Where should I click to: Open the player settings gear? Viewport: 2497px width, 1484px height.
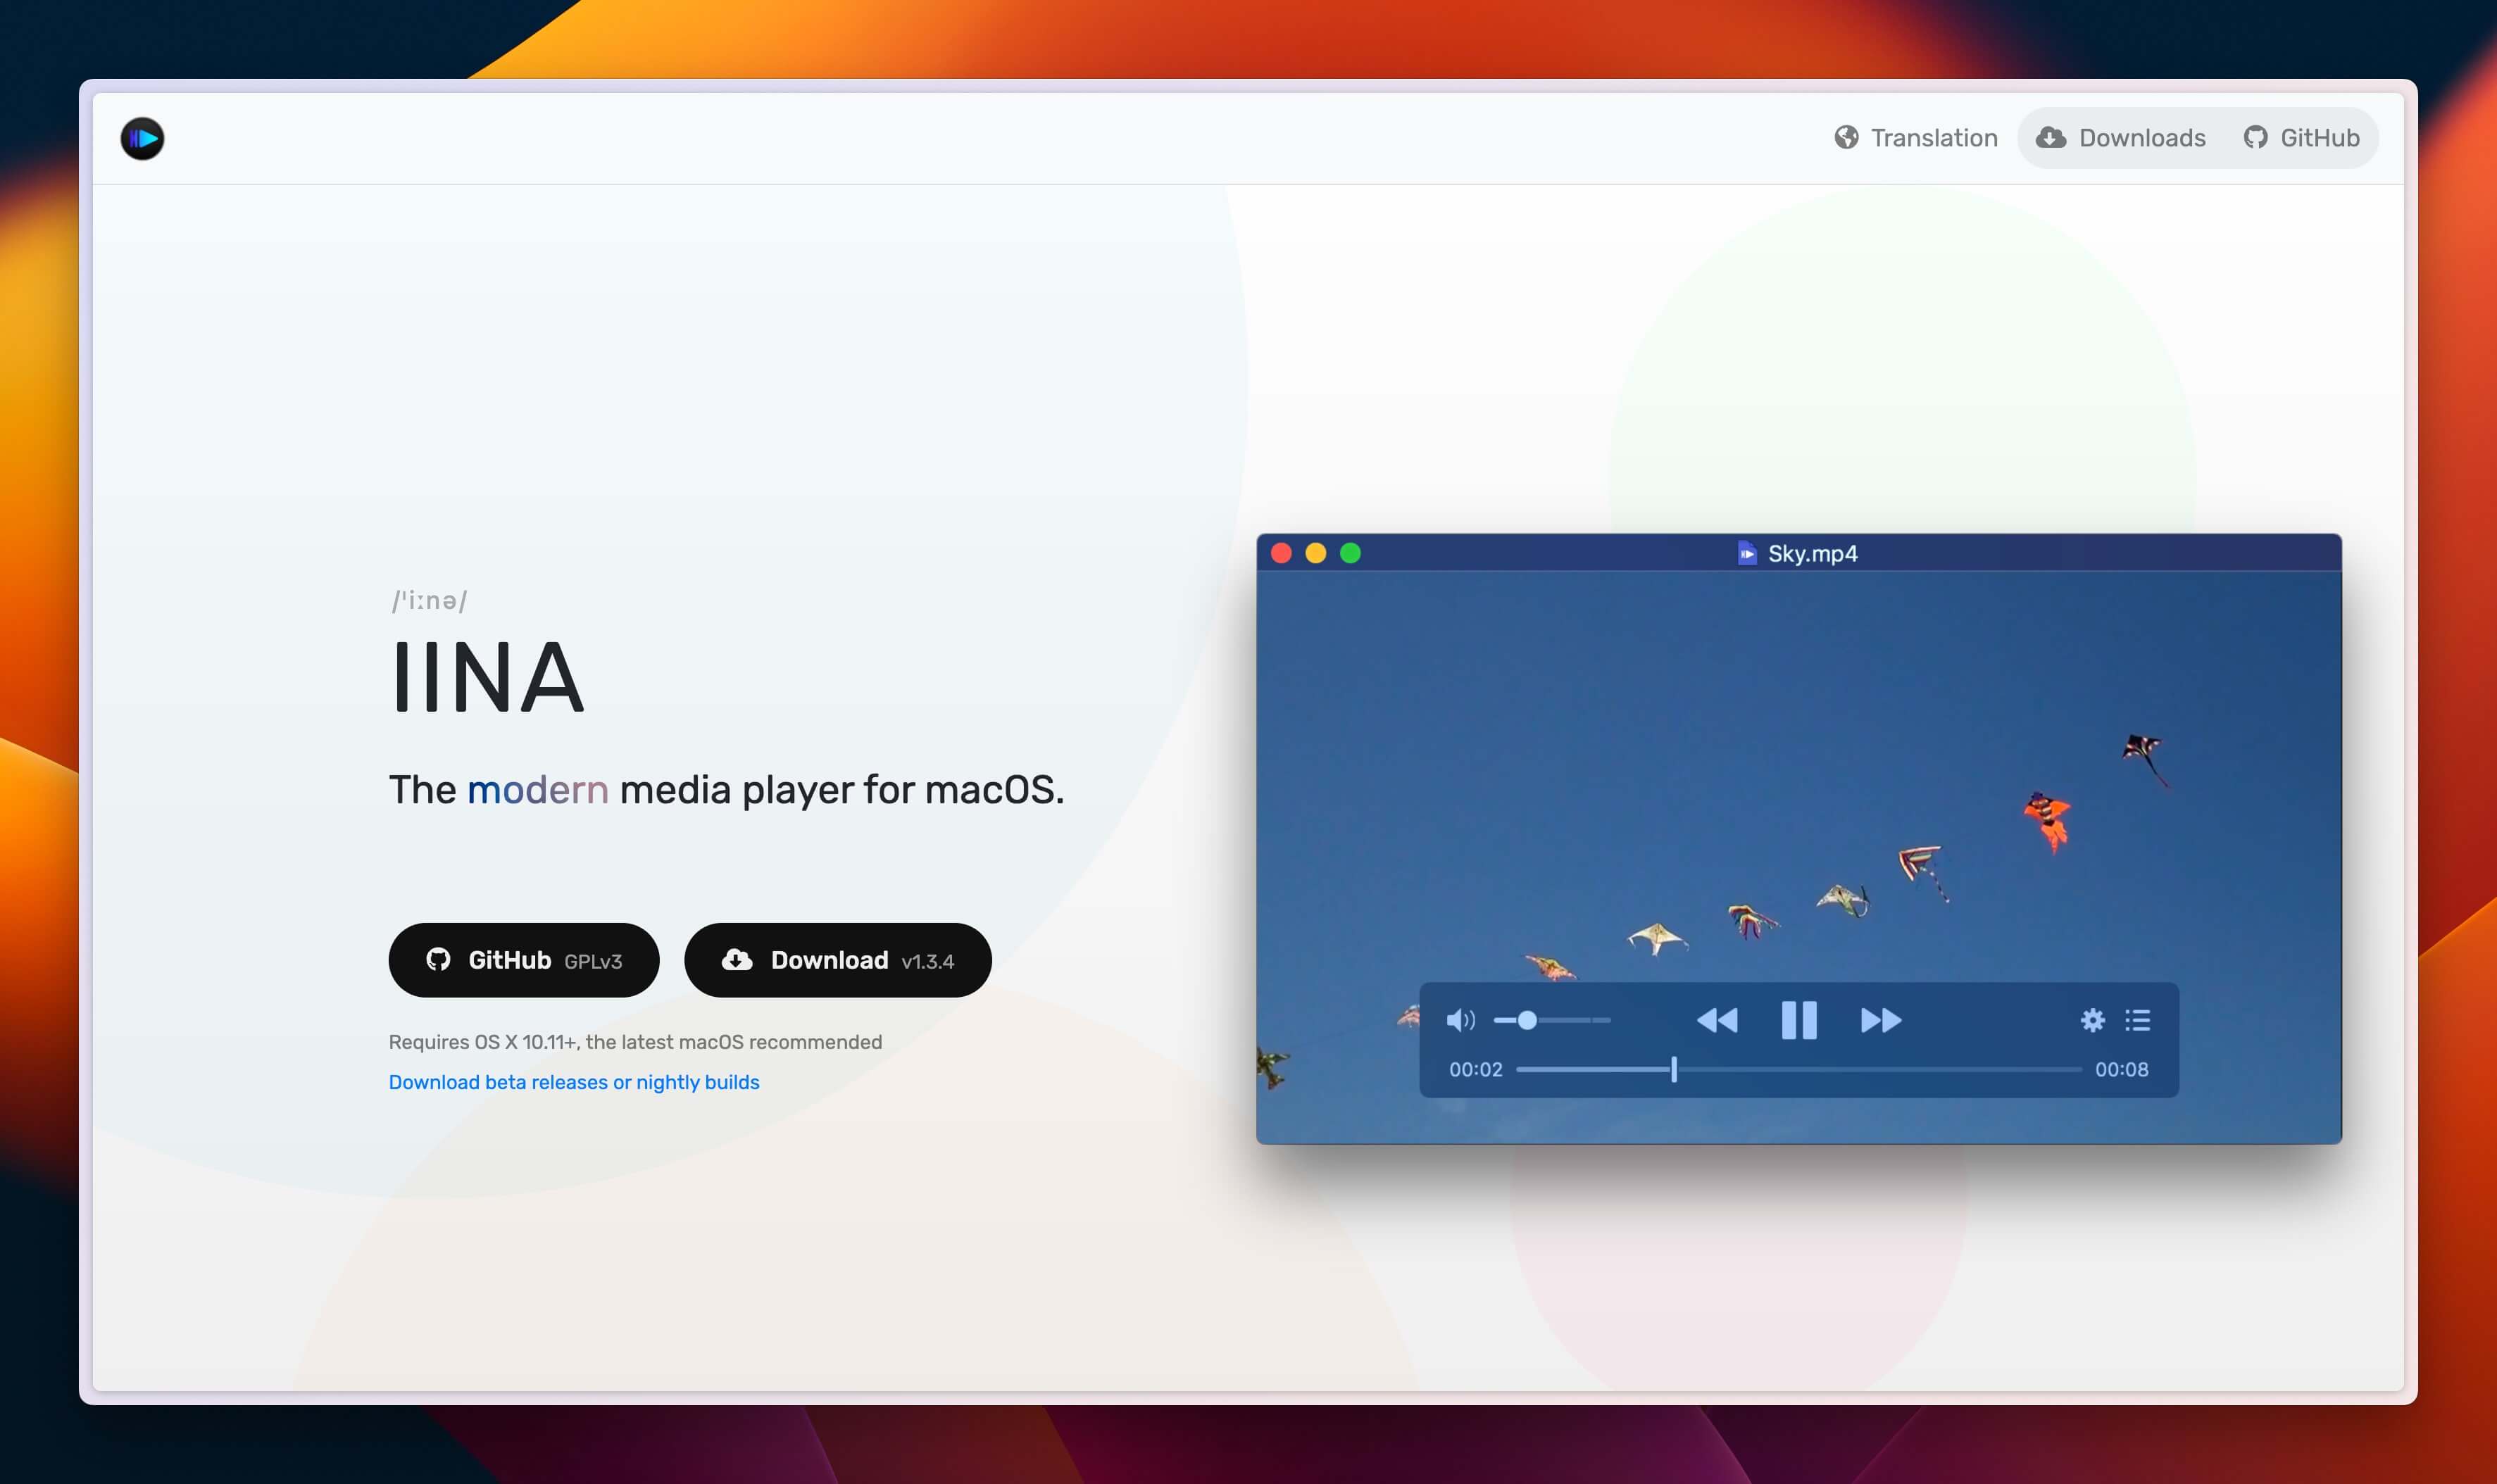tap(2092, 1020)
